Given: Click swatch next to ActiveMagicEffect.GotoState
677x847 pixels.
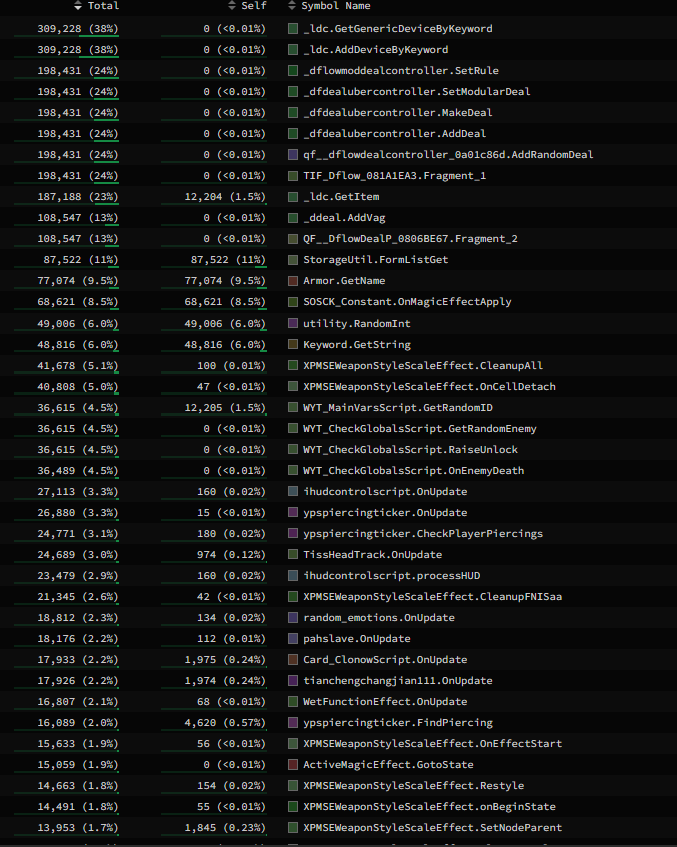Looking at the screenshot, I should click(x=293, y=765).
